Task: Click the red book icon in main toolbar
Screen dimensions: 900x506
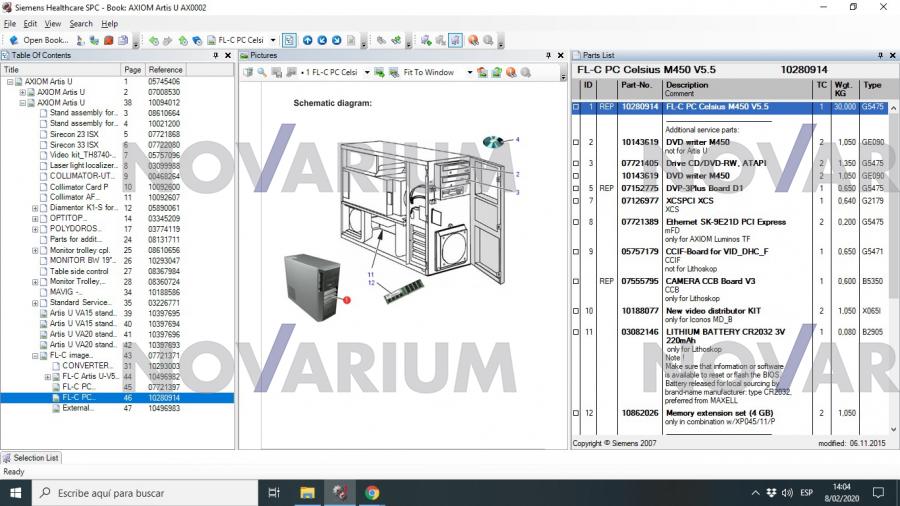Action: pyautogui.click(x=109, y=40)
